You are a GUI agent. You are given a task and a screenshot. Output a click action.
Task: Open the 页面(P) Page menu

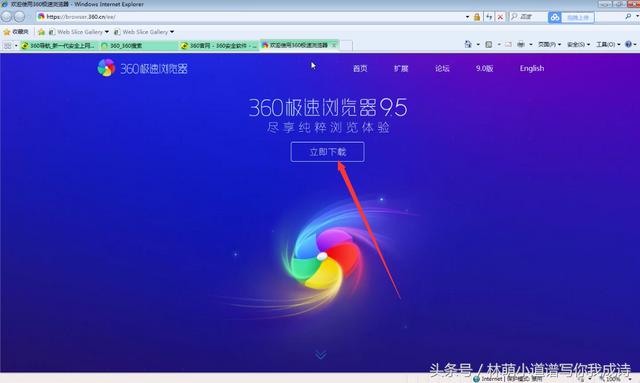[x=549, y=44]
